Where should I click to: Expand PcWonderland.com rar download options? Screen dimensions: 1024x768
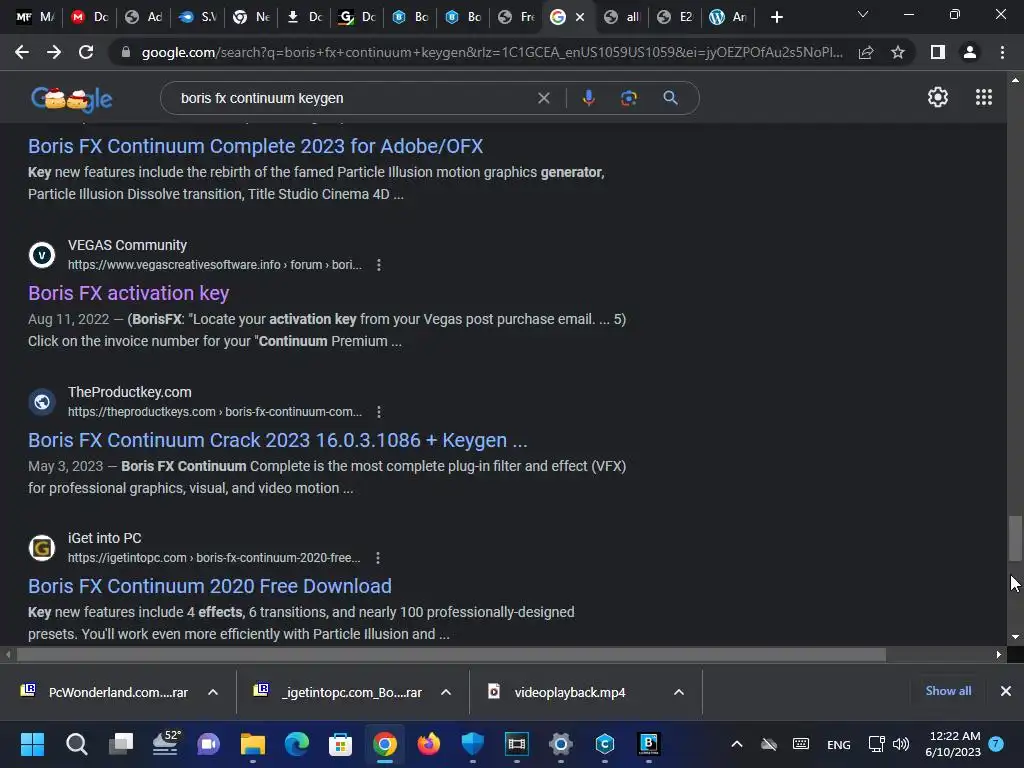click(x=213, y=692)
